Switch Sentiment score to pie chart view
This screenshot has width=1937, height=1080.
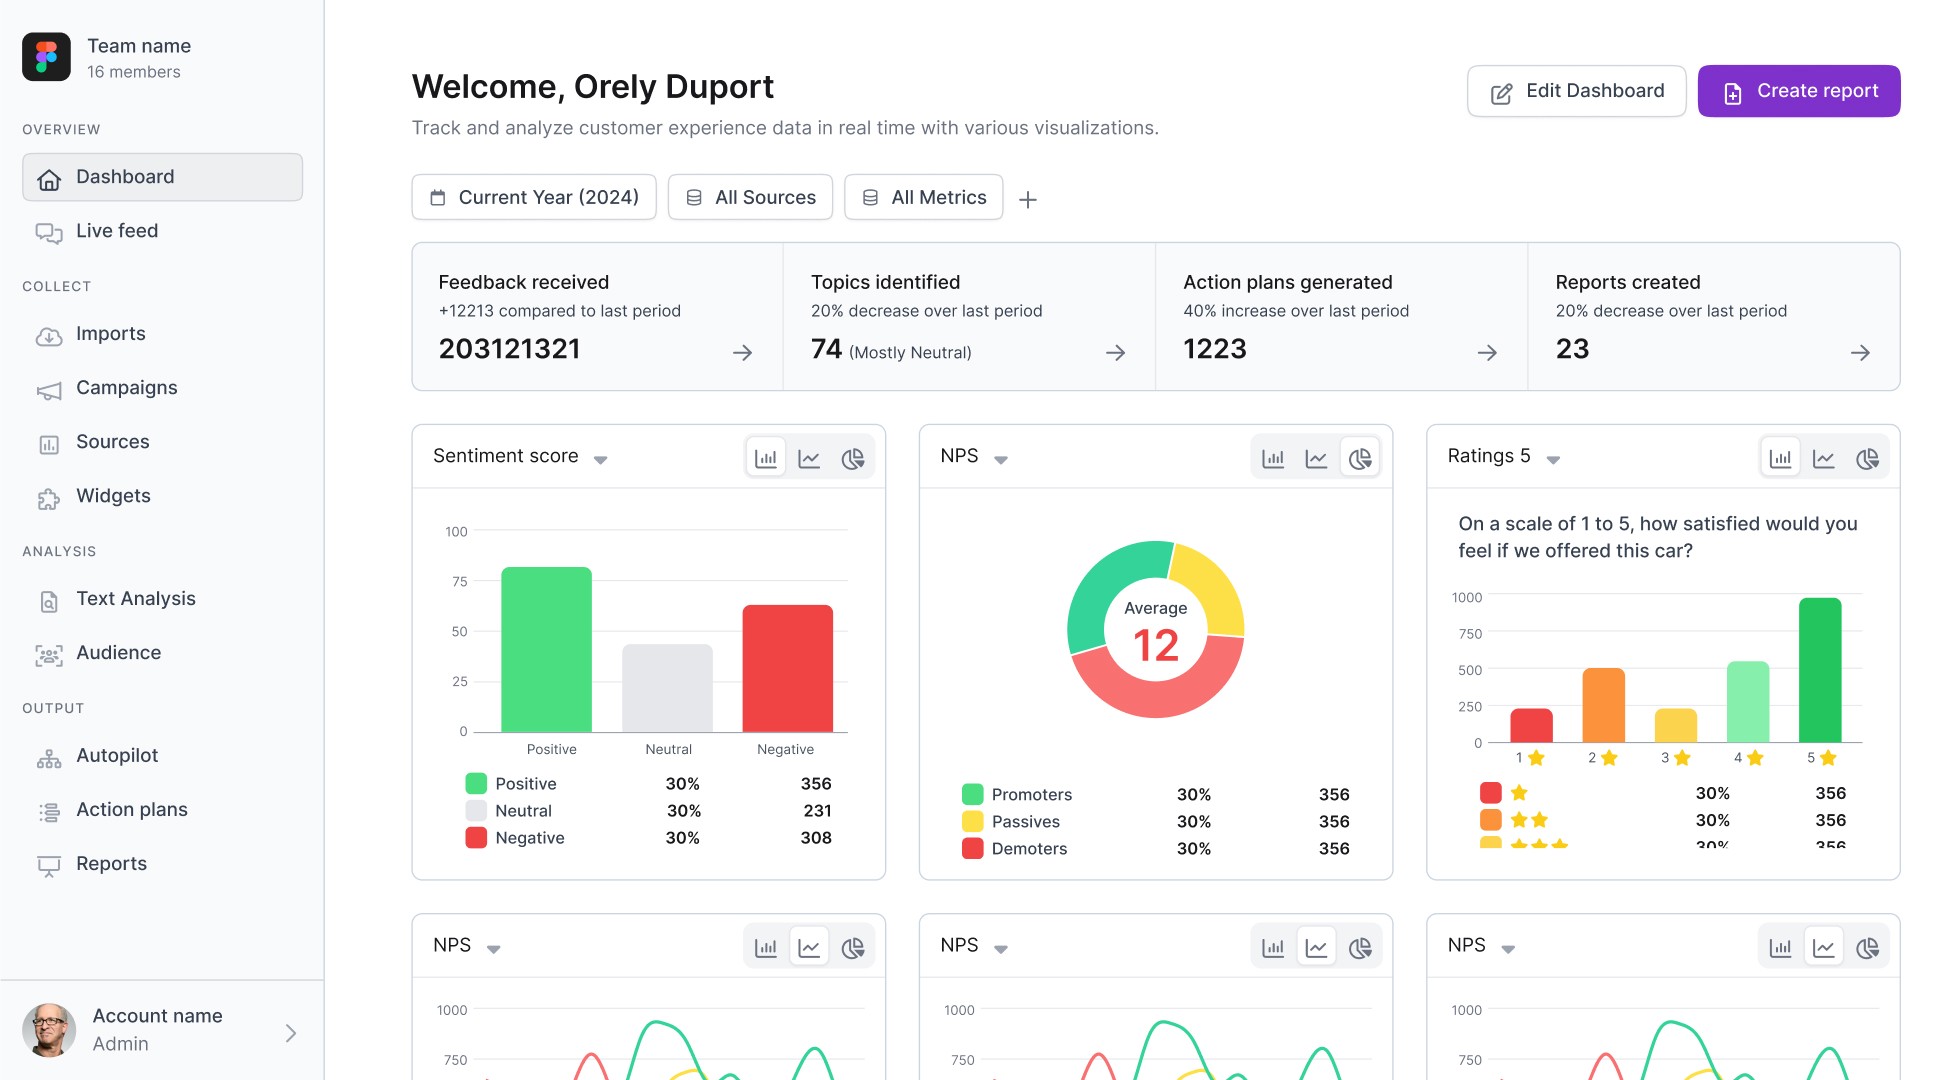point(852,459)
